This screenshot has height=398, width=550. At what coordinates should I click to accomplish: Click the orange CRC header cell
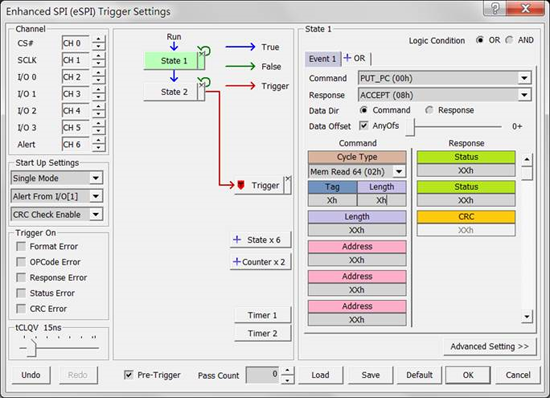(466, 217)
